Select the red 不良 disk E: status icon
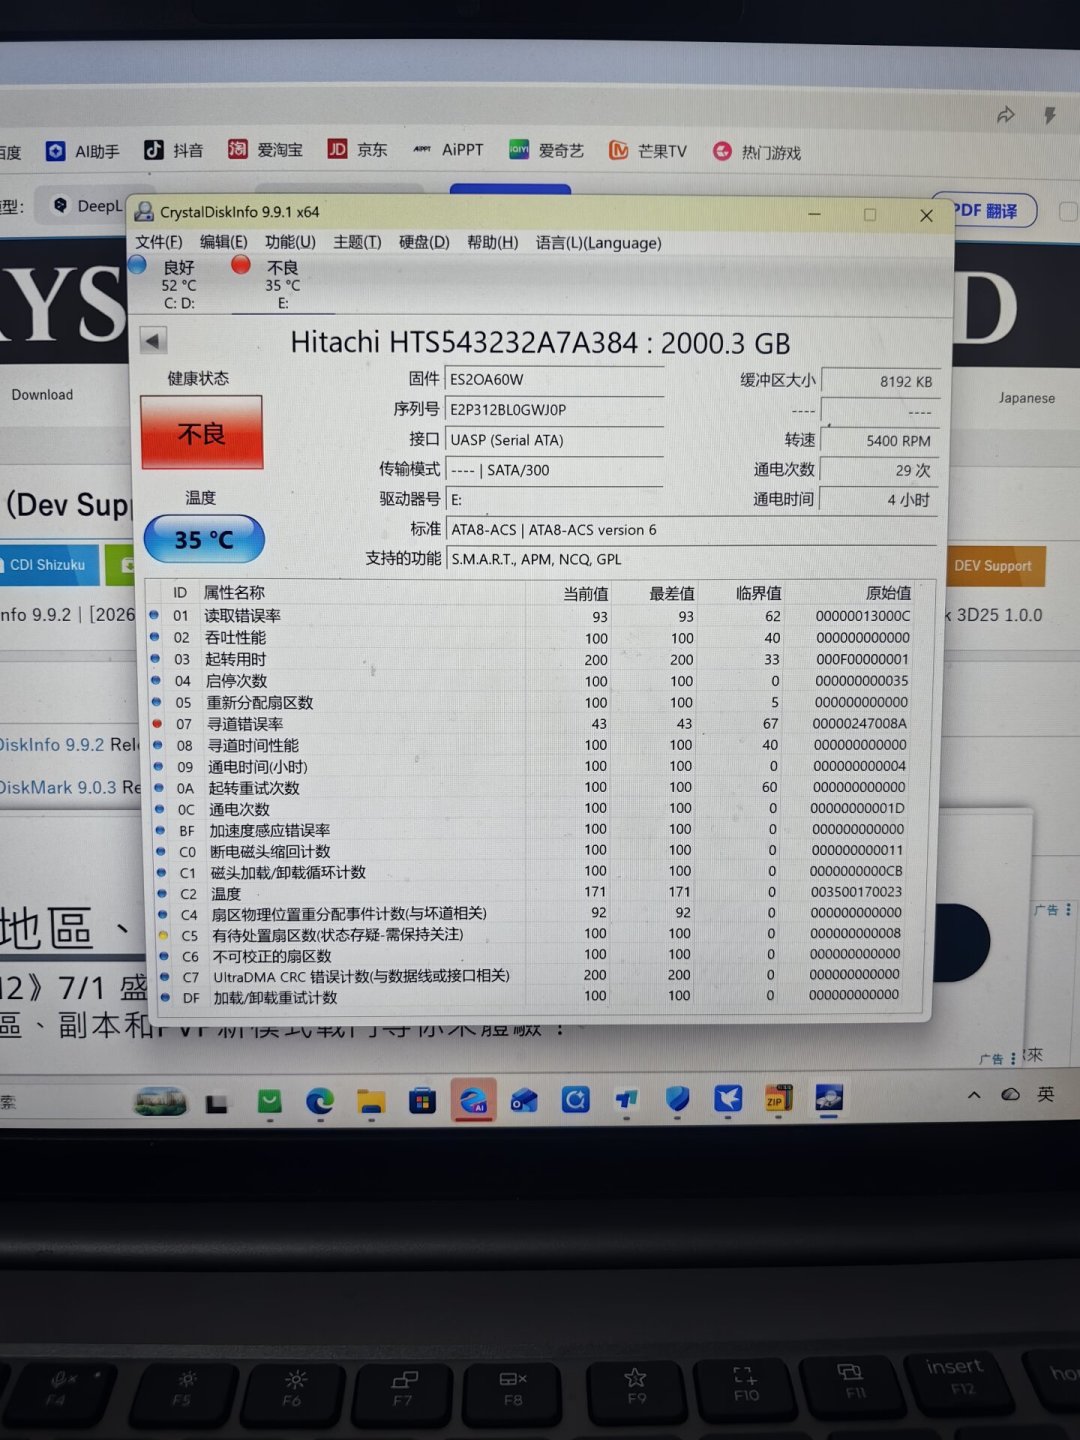Screen dimensions: 1080x1440 point(241,265)
